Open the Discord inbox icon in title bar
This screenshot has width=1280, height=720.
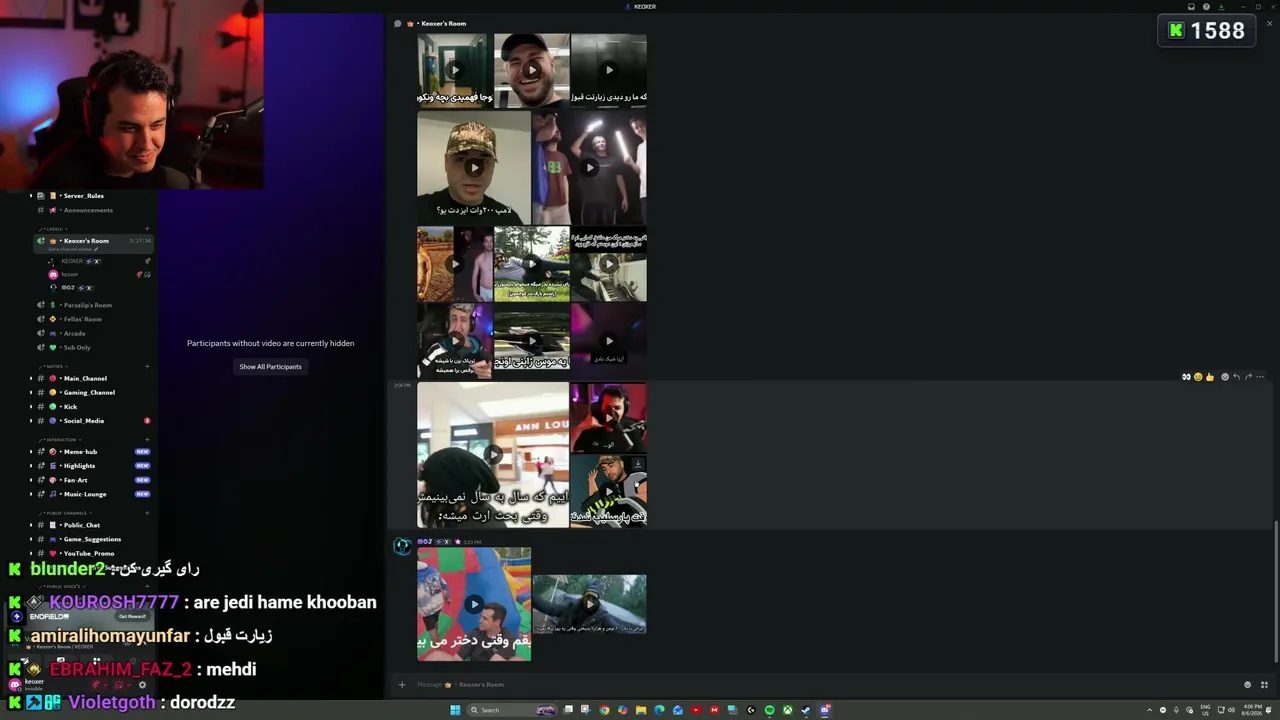pos(1191,7)
